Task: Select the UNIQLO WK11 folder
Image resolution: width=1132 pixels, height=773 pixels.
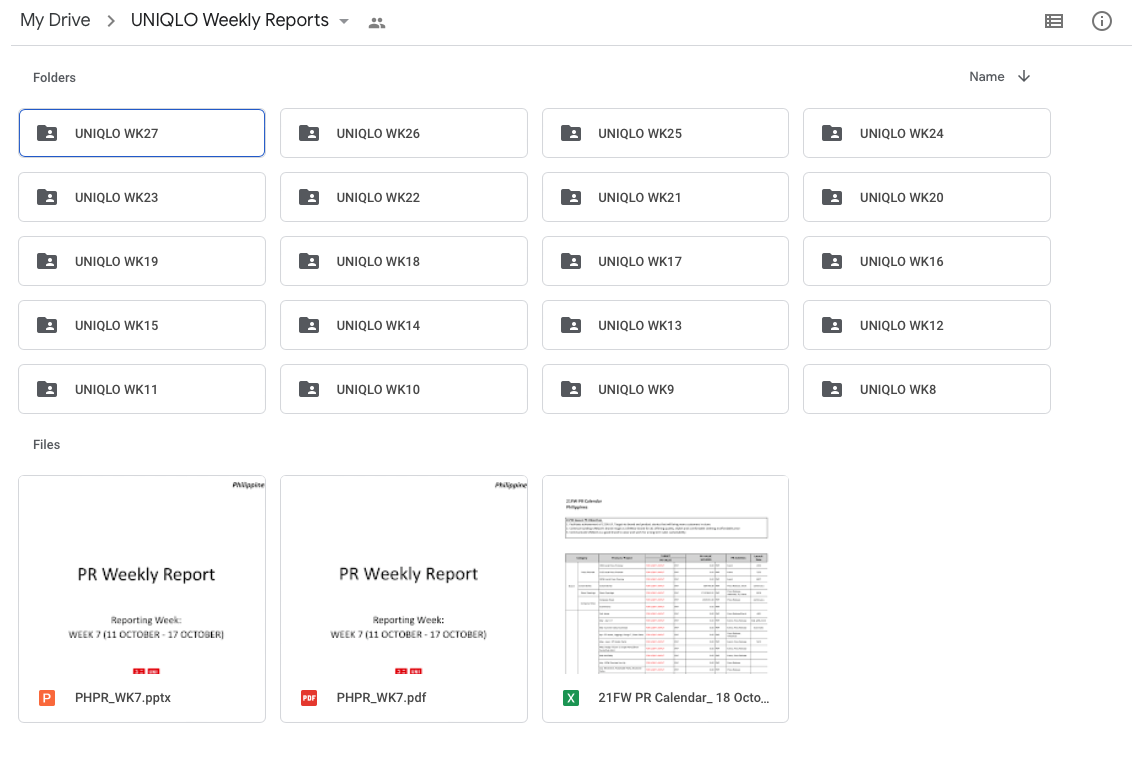Action: click(x=142, y=389)
